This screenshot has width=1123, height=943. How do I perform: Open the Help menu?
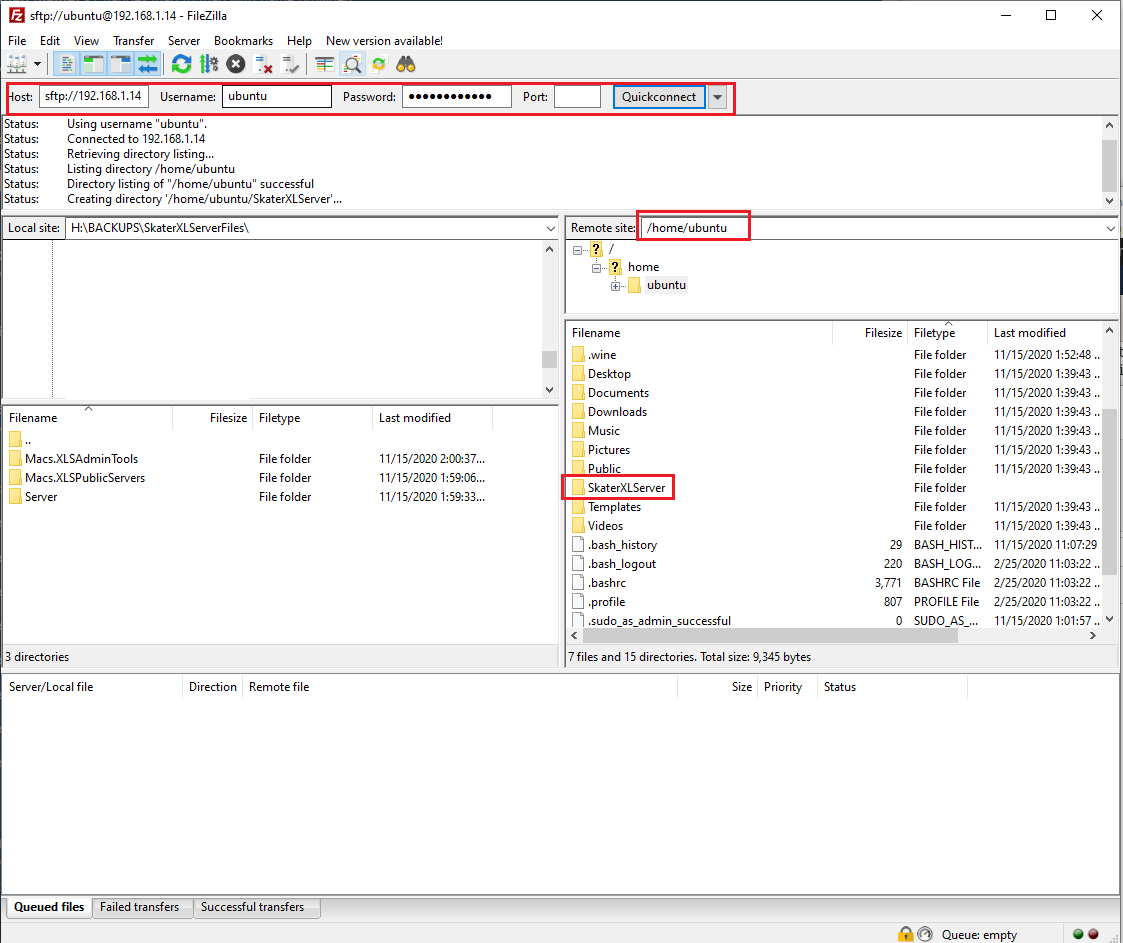pyautogui.click(x=299, y=41)
